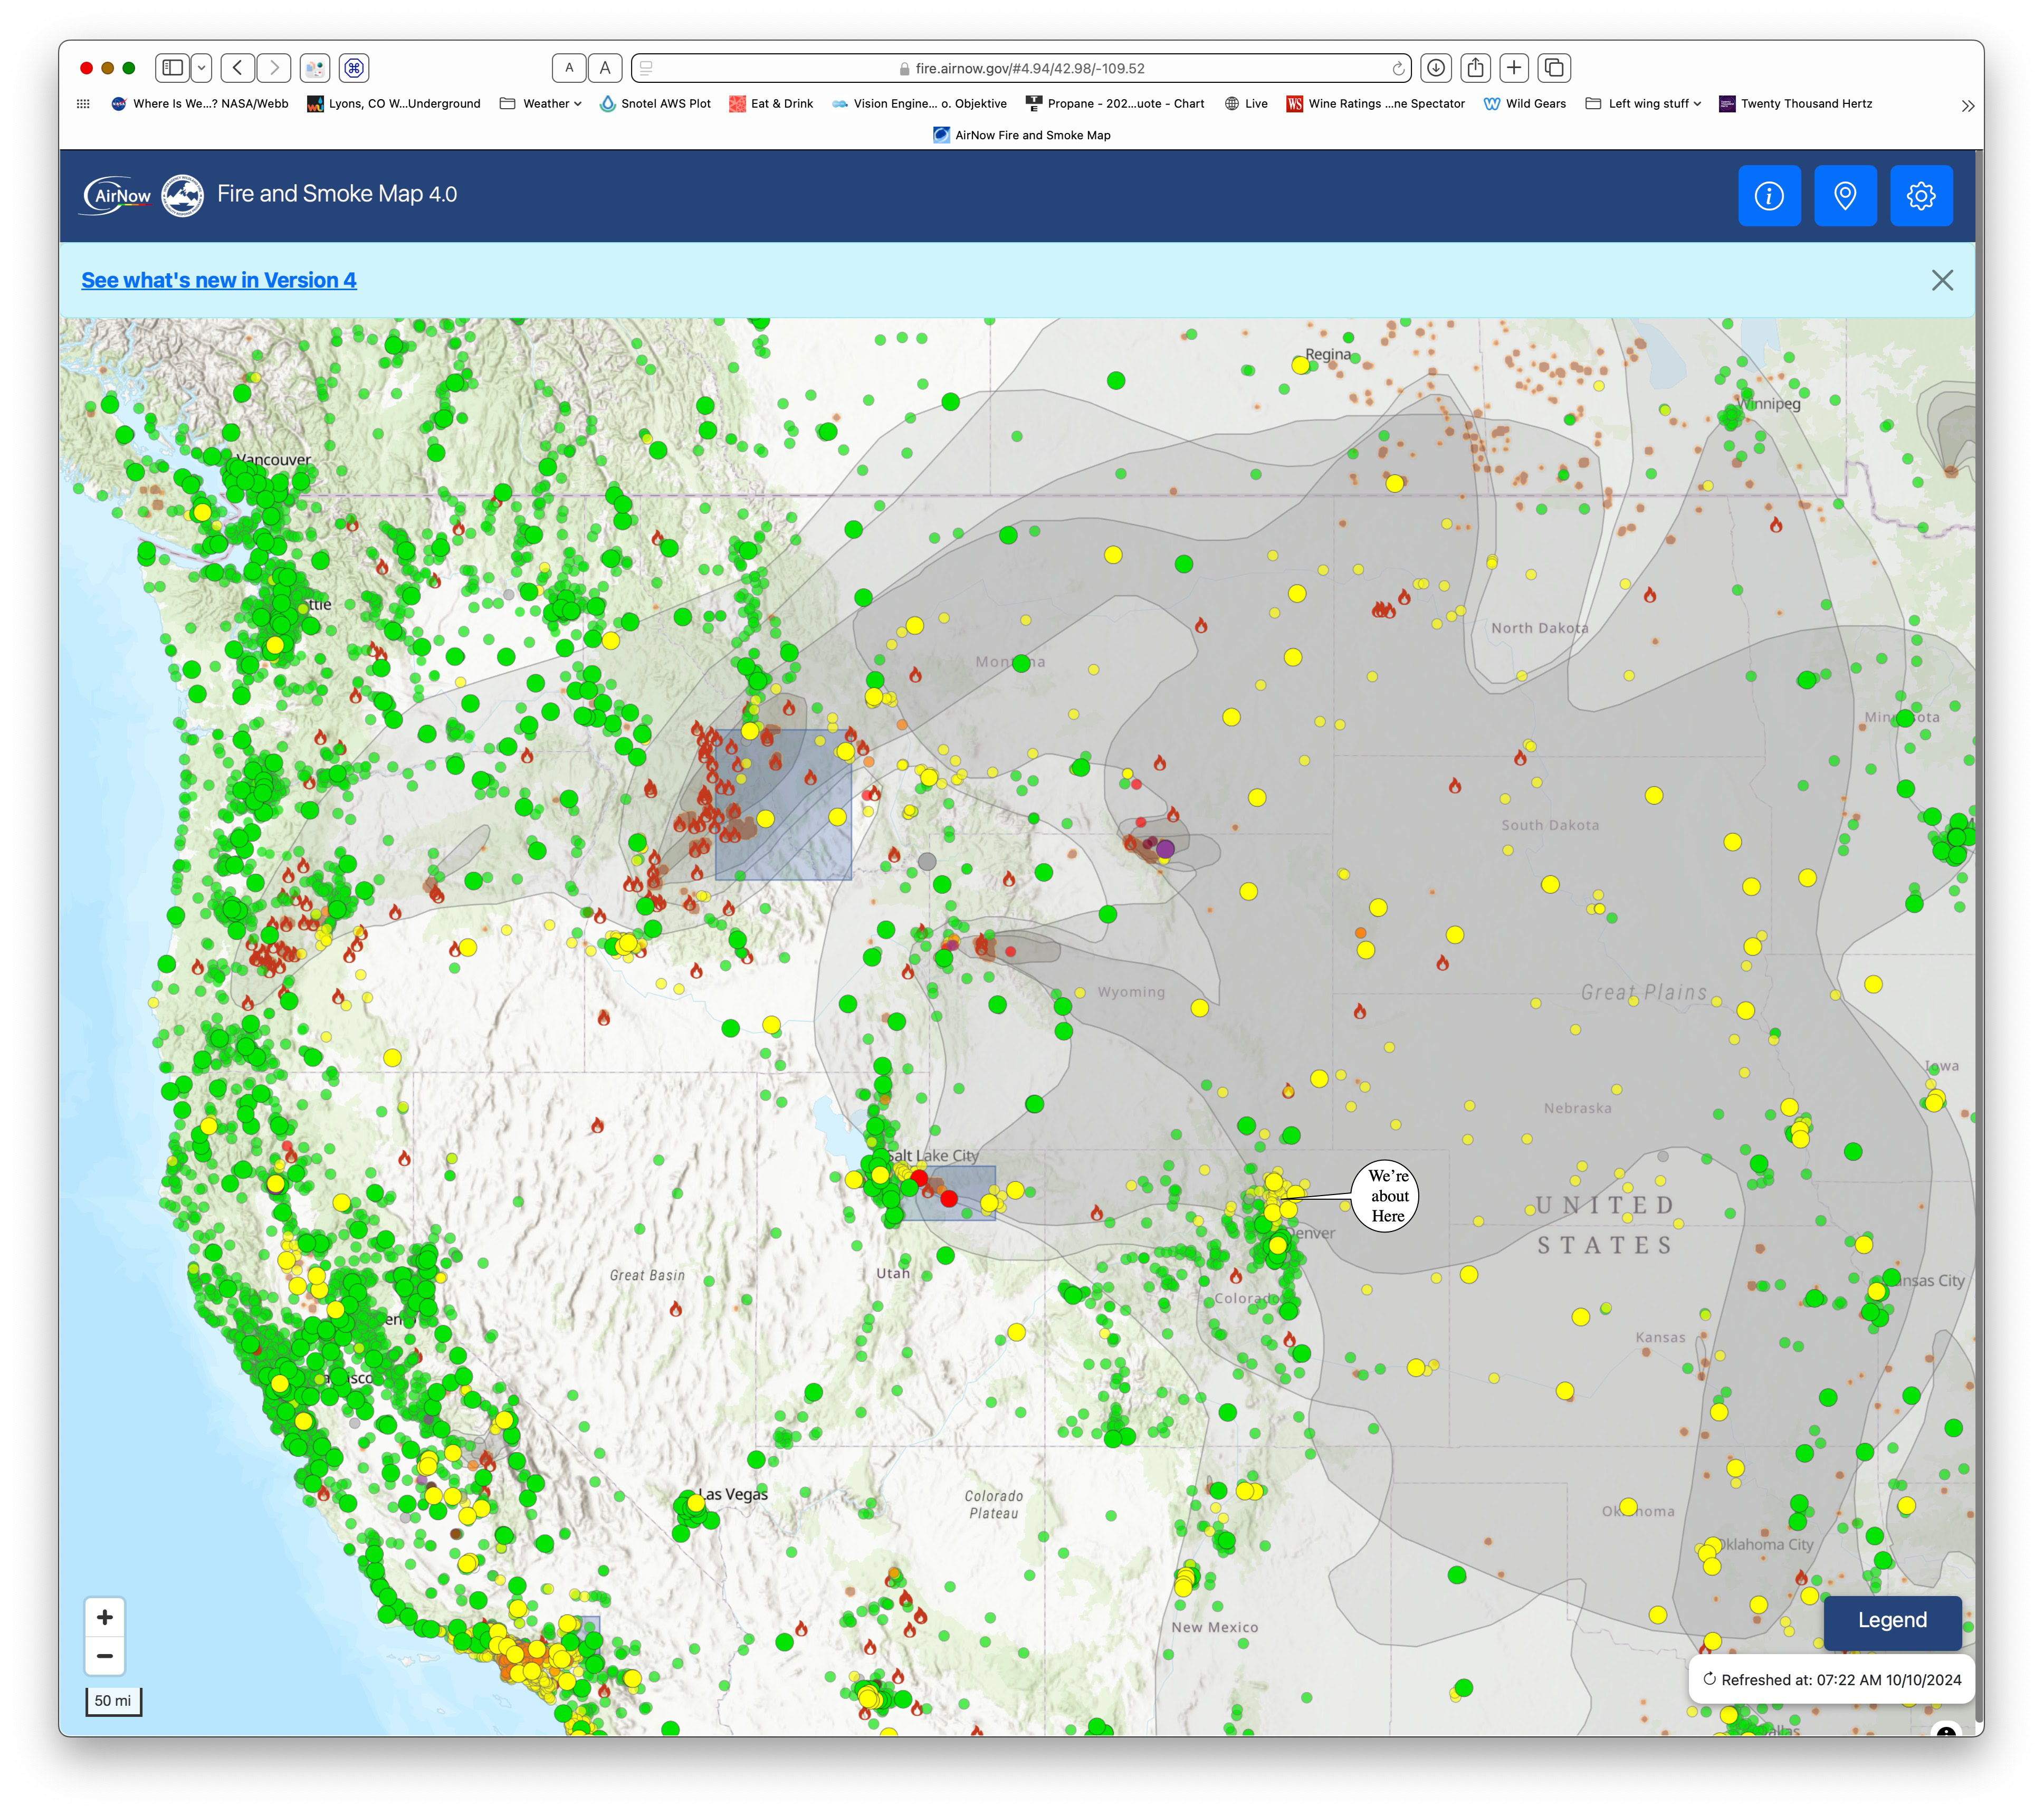This screenshot has height=1815, width=2044.
Task: Open a new tab with plus icon
Action: (1514, 68)
